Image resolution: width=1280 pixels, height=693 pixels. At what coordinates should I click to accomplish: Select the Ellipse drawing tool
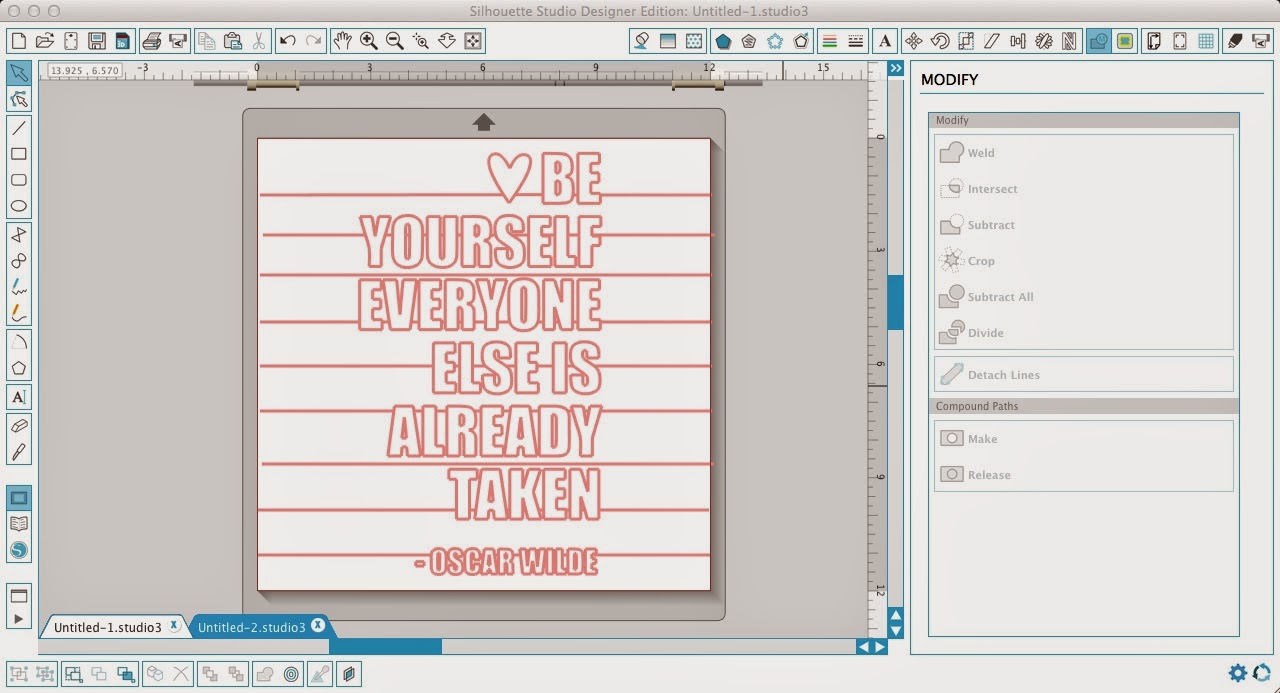pyautogui.click(x=19, y=206)
